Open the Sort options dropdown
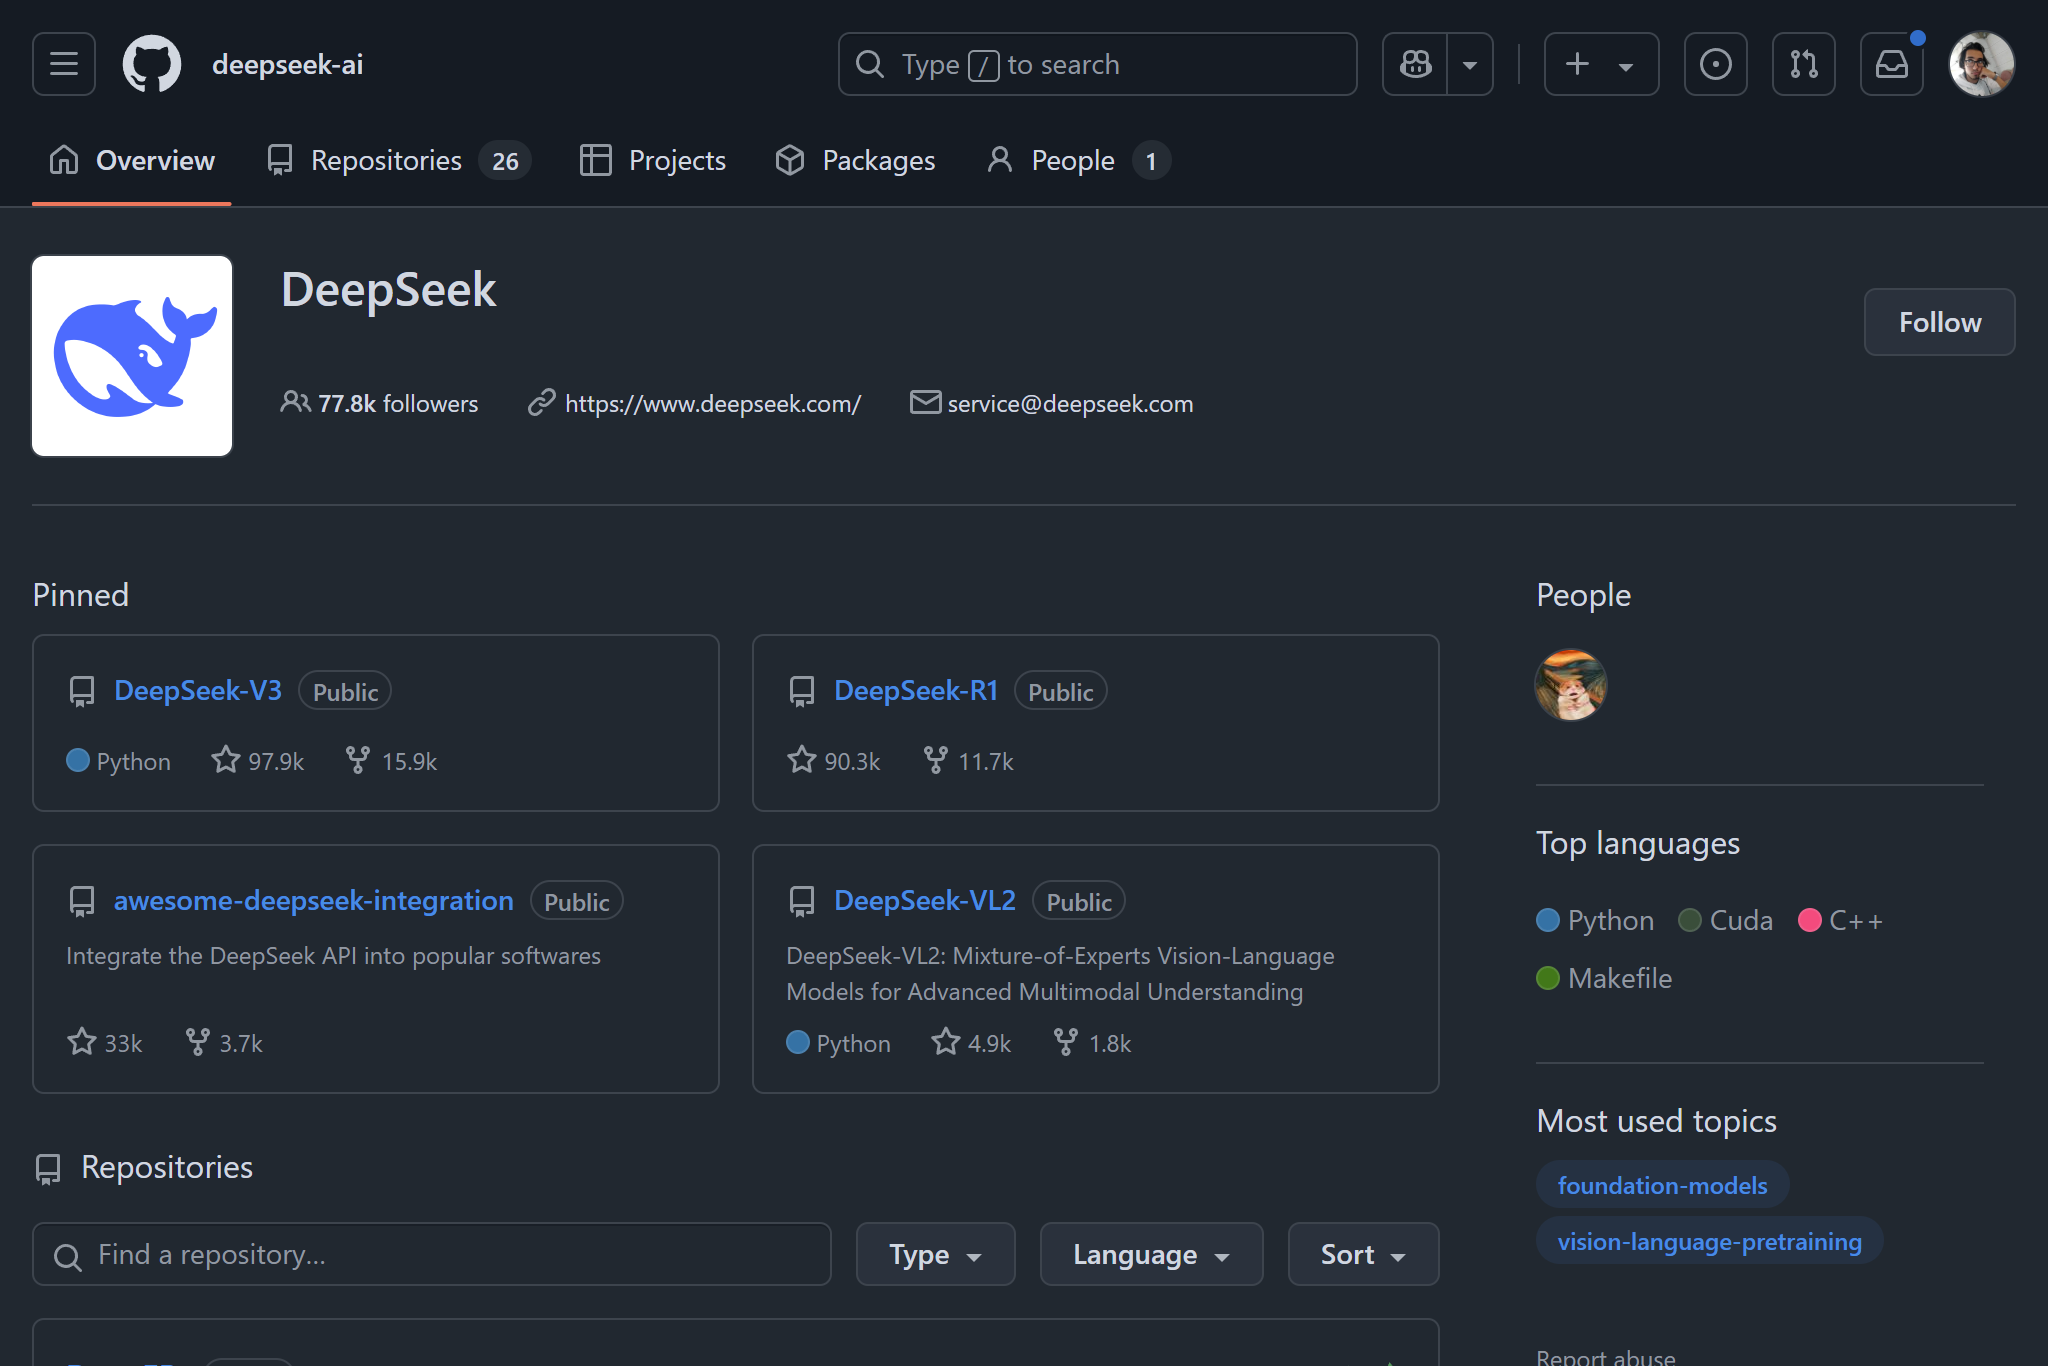2048x1366 pixels. tap(1362, 1254)
